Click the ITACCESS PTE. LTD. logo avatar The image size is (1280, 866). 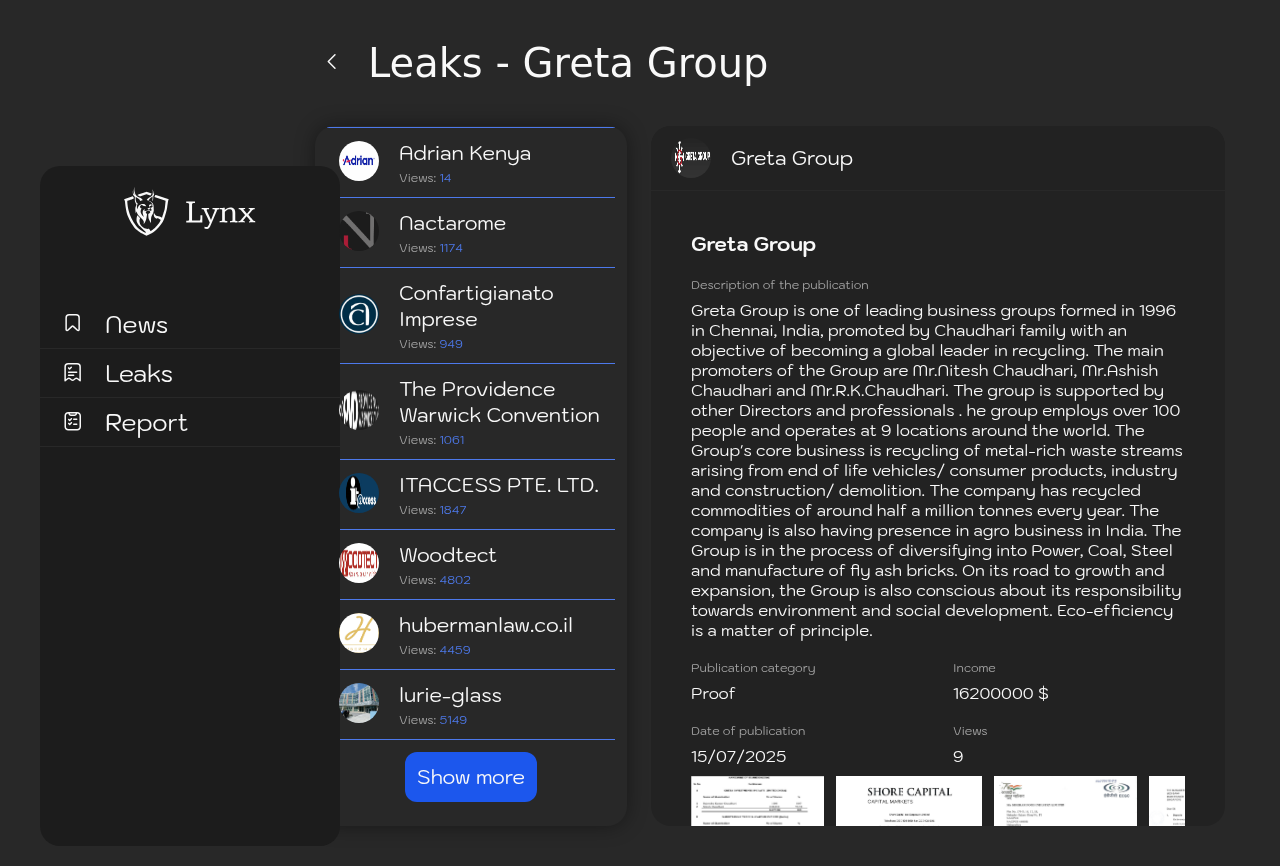[x=359, y=493]
